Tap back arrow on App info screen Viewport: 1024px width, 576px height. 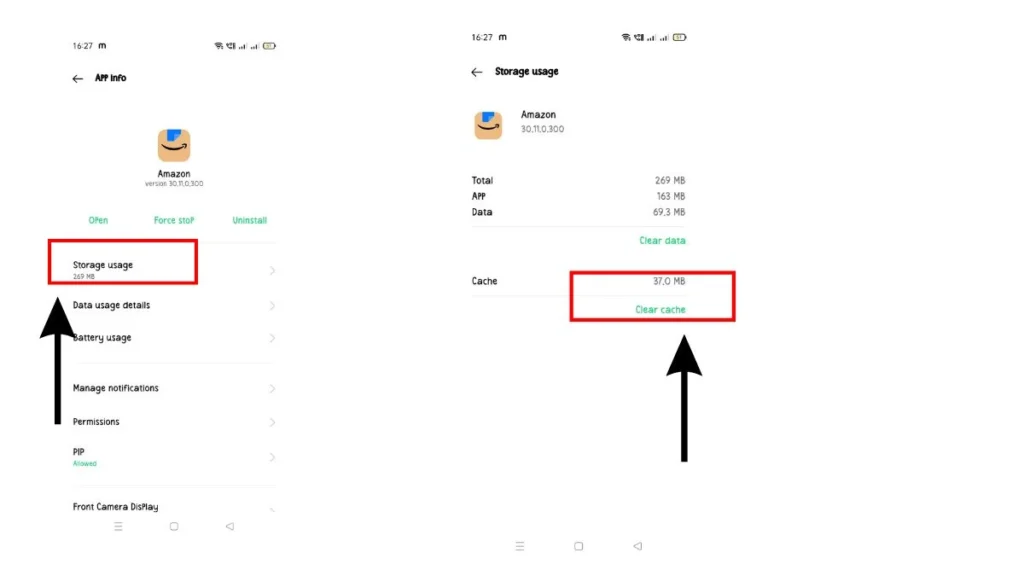point(78,78)
